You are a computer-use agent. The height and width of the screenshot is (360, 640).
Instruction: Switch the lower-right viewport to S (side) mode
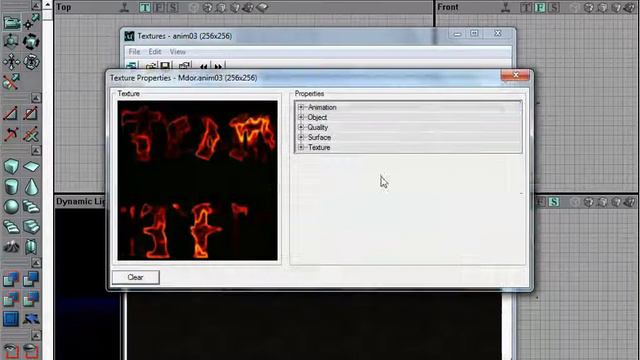pos(553,202)
